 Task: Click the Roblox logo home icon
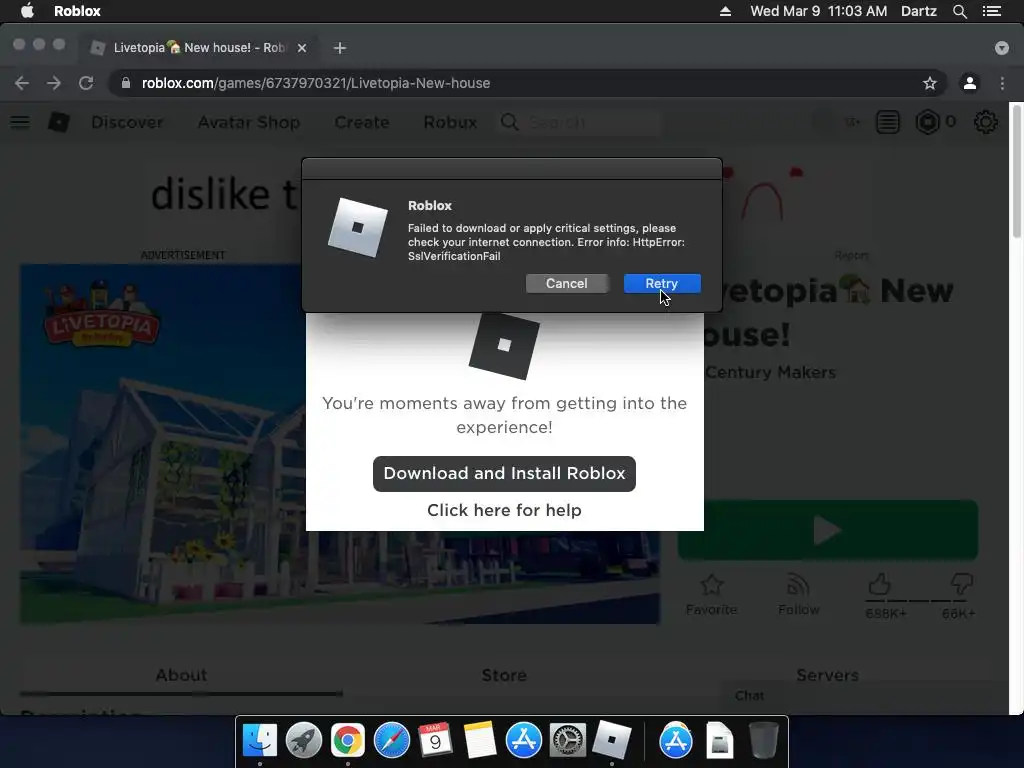(59, 122)
